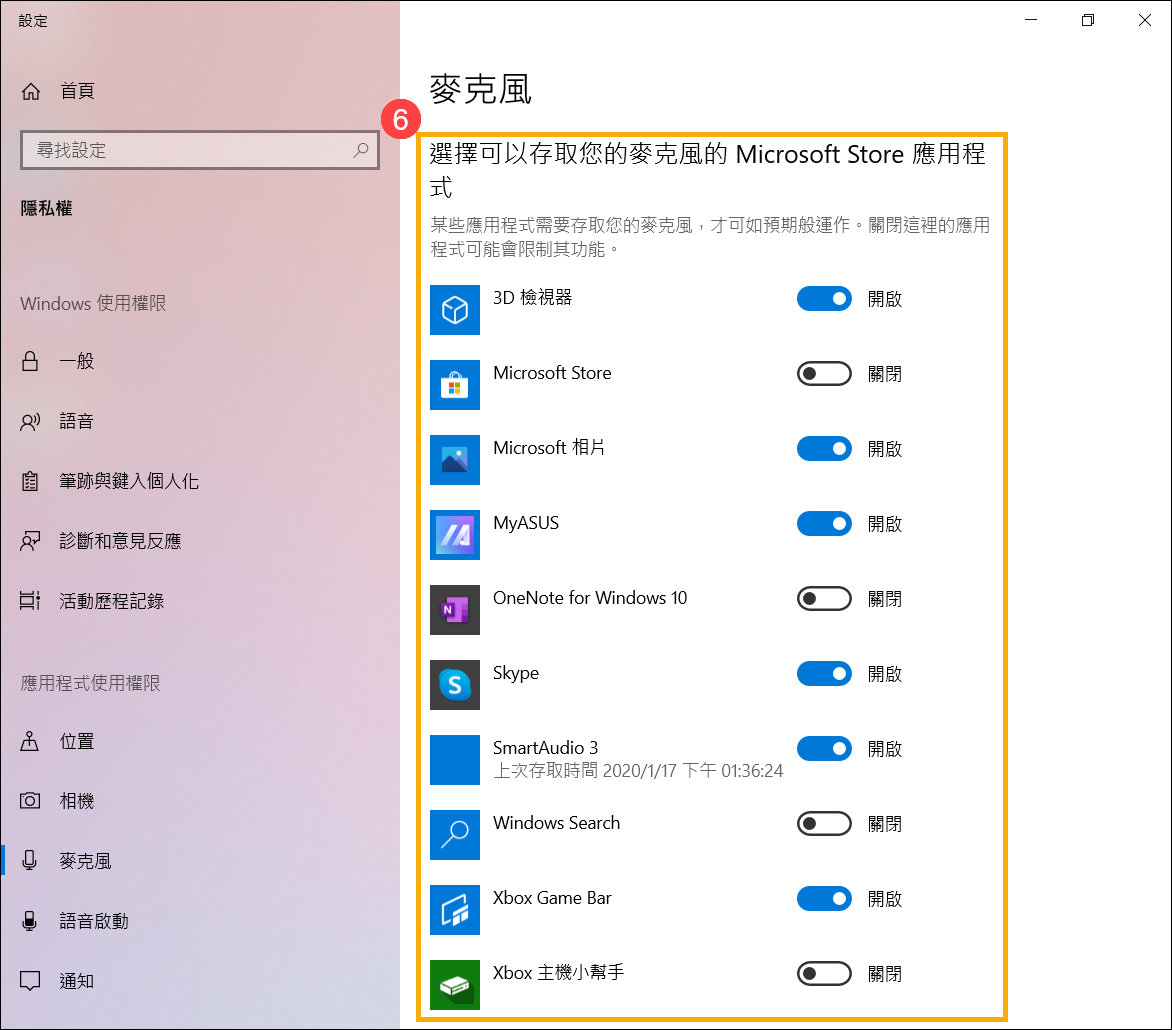Click the location icon beside 位置

(x=30, y=741)
